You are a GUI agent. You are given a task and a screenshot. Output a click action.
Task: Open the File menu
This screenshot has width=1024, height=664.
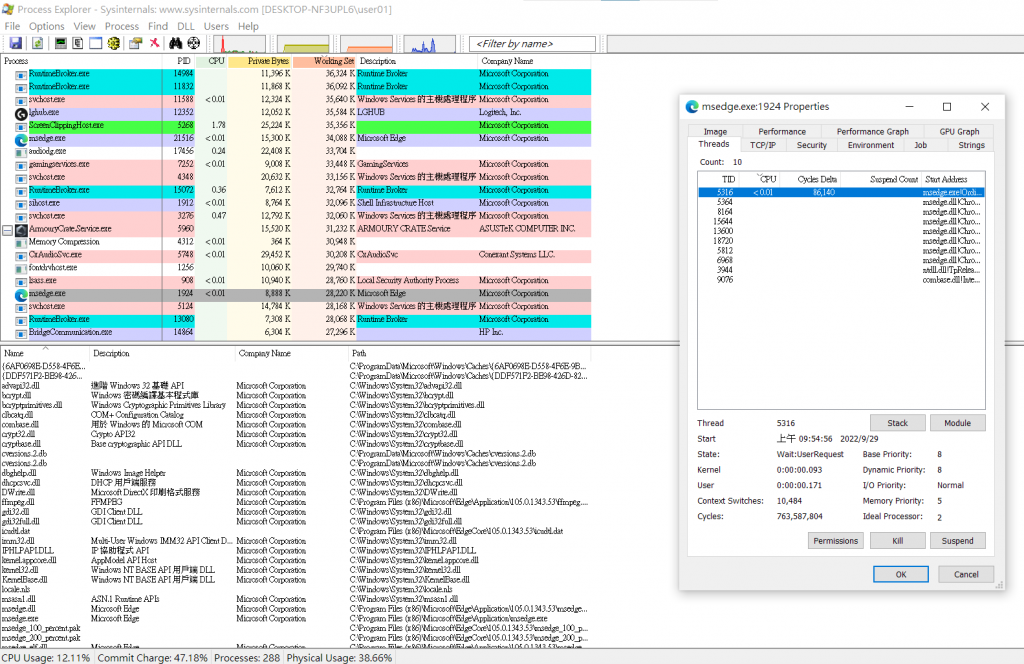point(12,26)
